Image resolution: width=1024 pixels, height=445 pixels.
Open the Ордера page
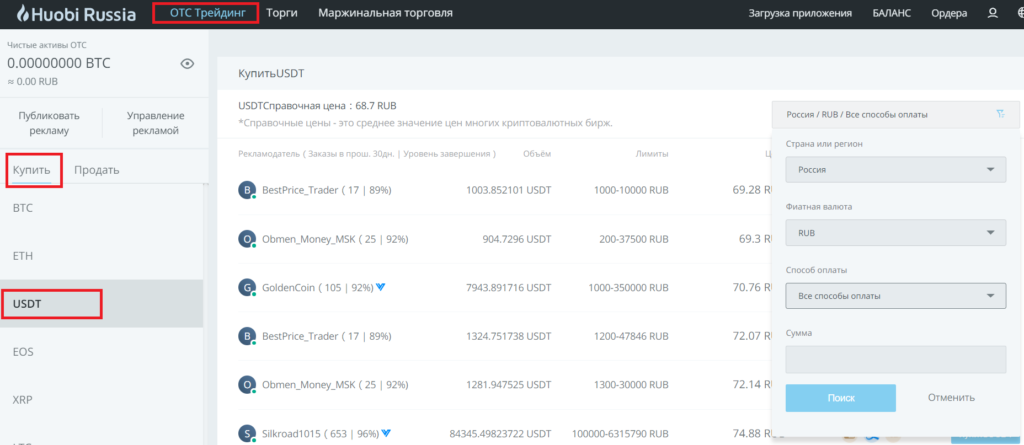pyautogui.click(x=949, y=13)
